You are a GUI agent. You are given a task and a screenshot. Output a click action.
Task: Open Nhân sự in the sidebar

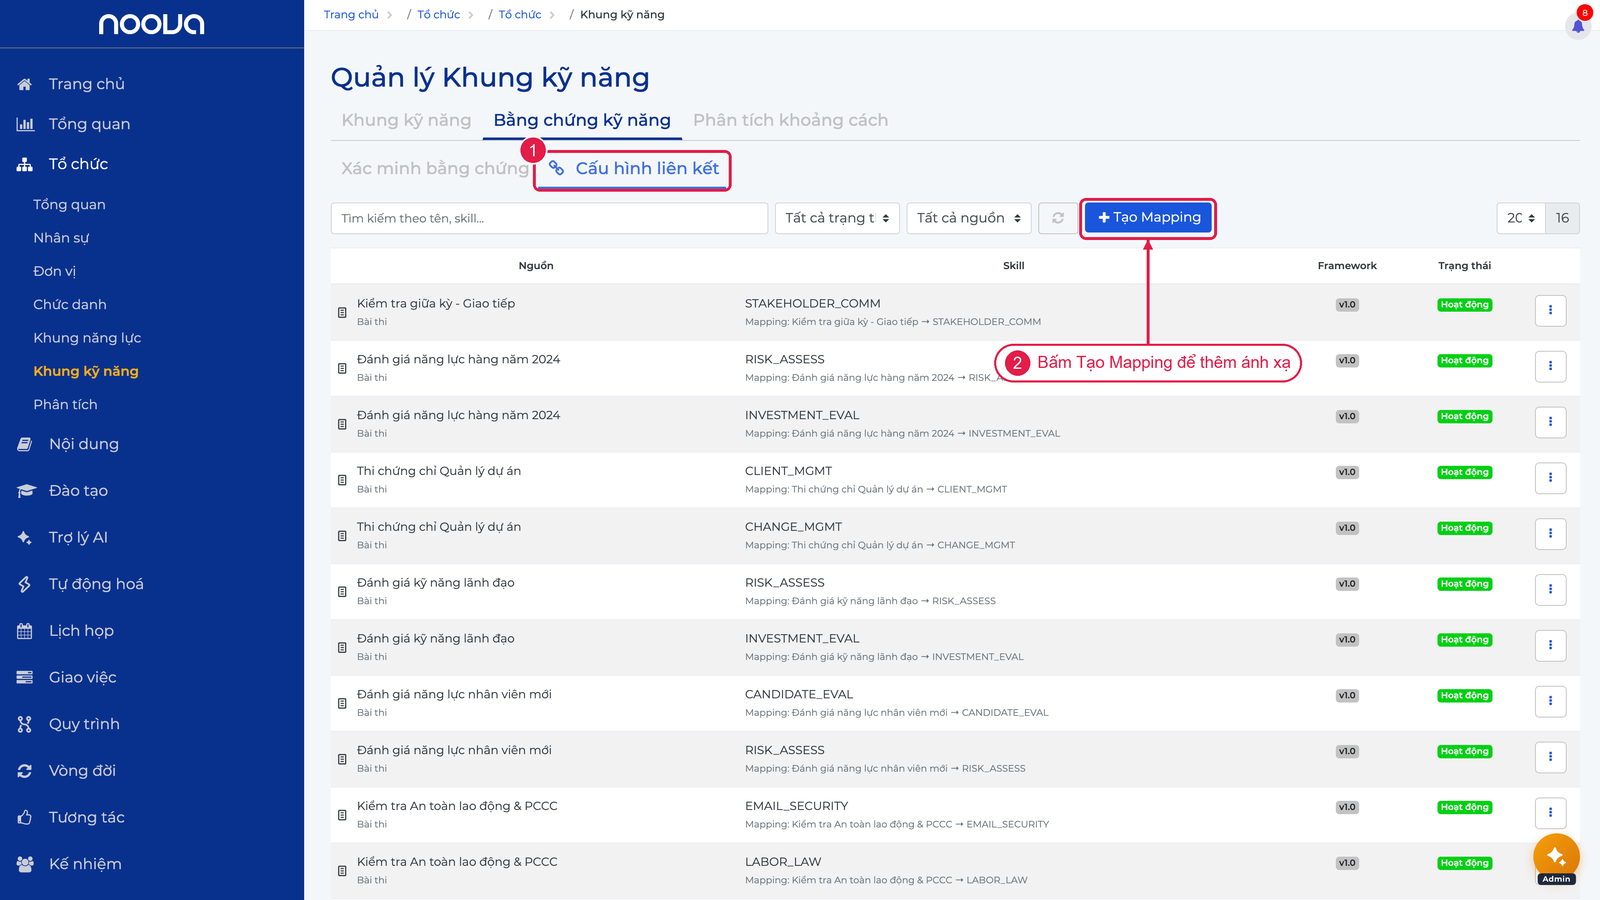click(x=61, y=238)
